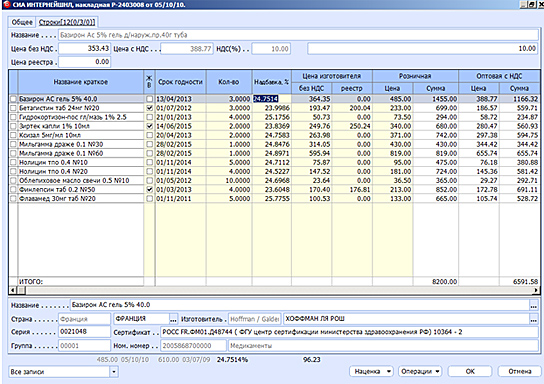Click the Розничная column group header

pyautogui.click(x=415, y=76)
